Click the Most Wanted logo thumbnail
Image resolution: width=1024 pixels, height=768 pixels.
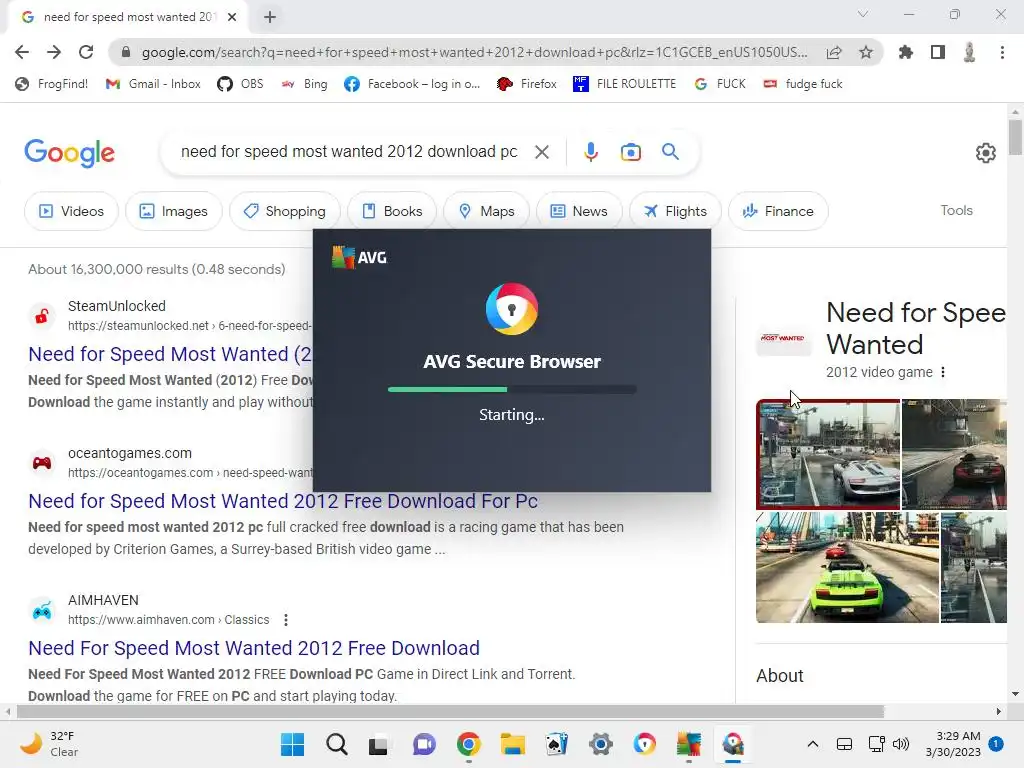pos(783,338)
